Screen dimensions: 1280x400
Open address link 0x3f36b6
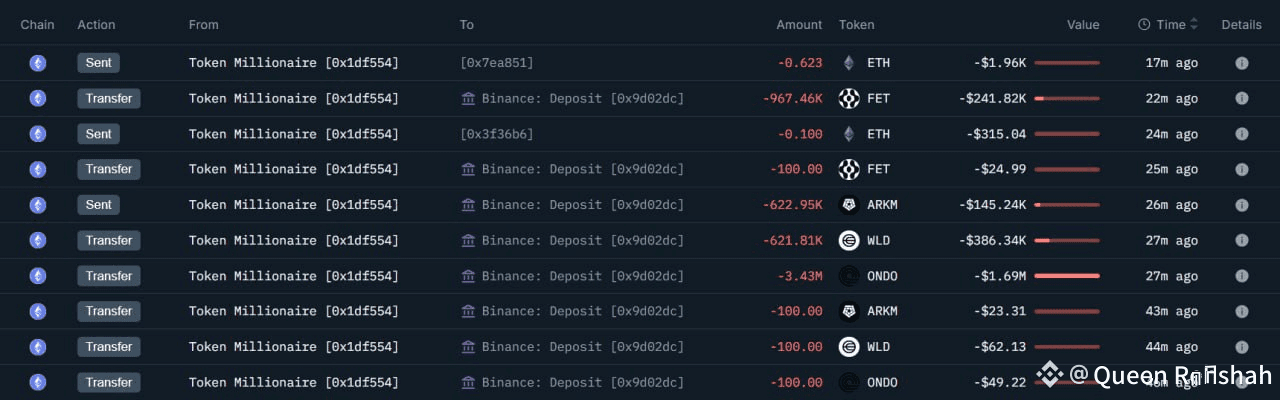click(x=496, y=134)
